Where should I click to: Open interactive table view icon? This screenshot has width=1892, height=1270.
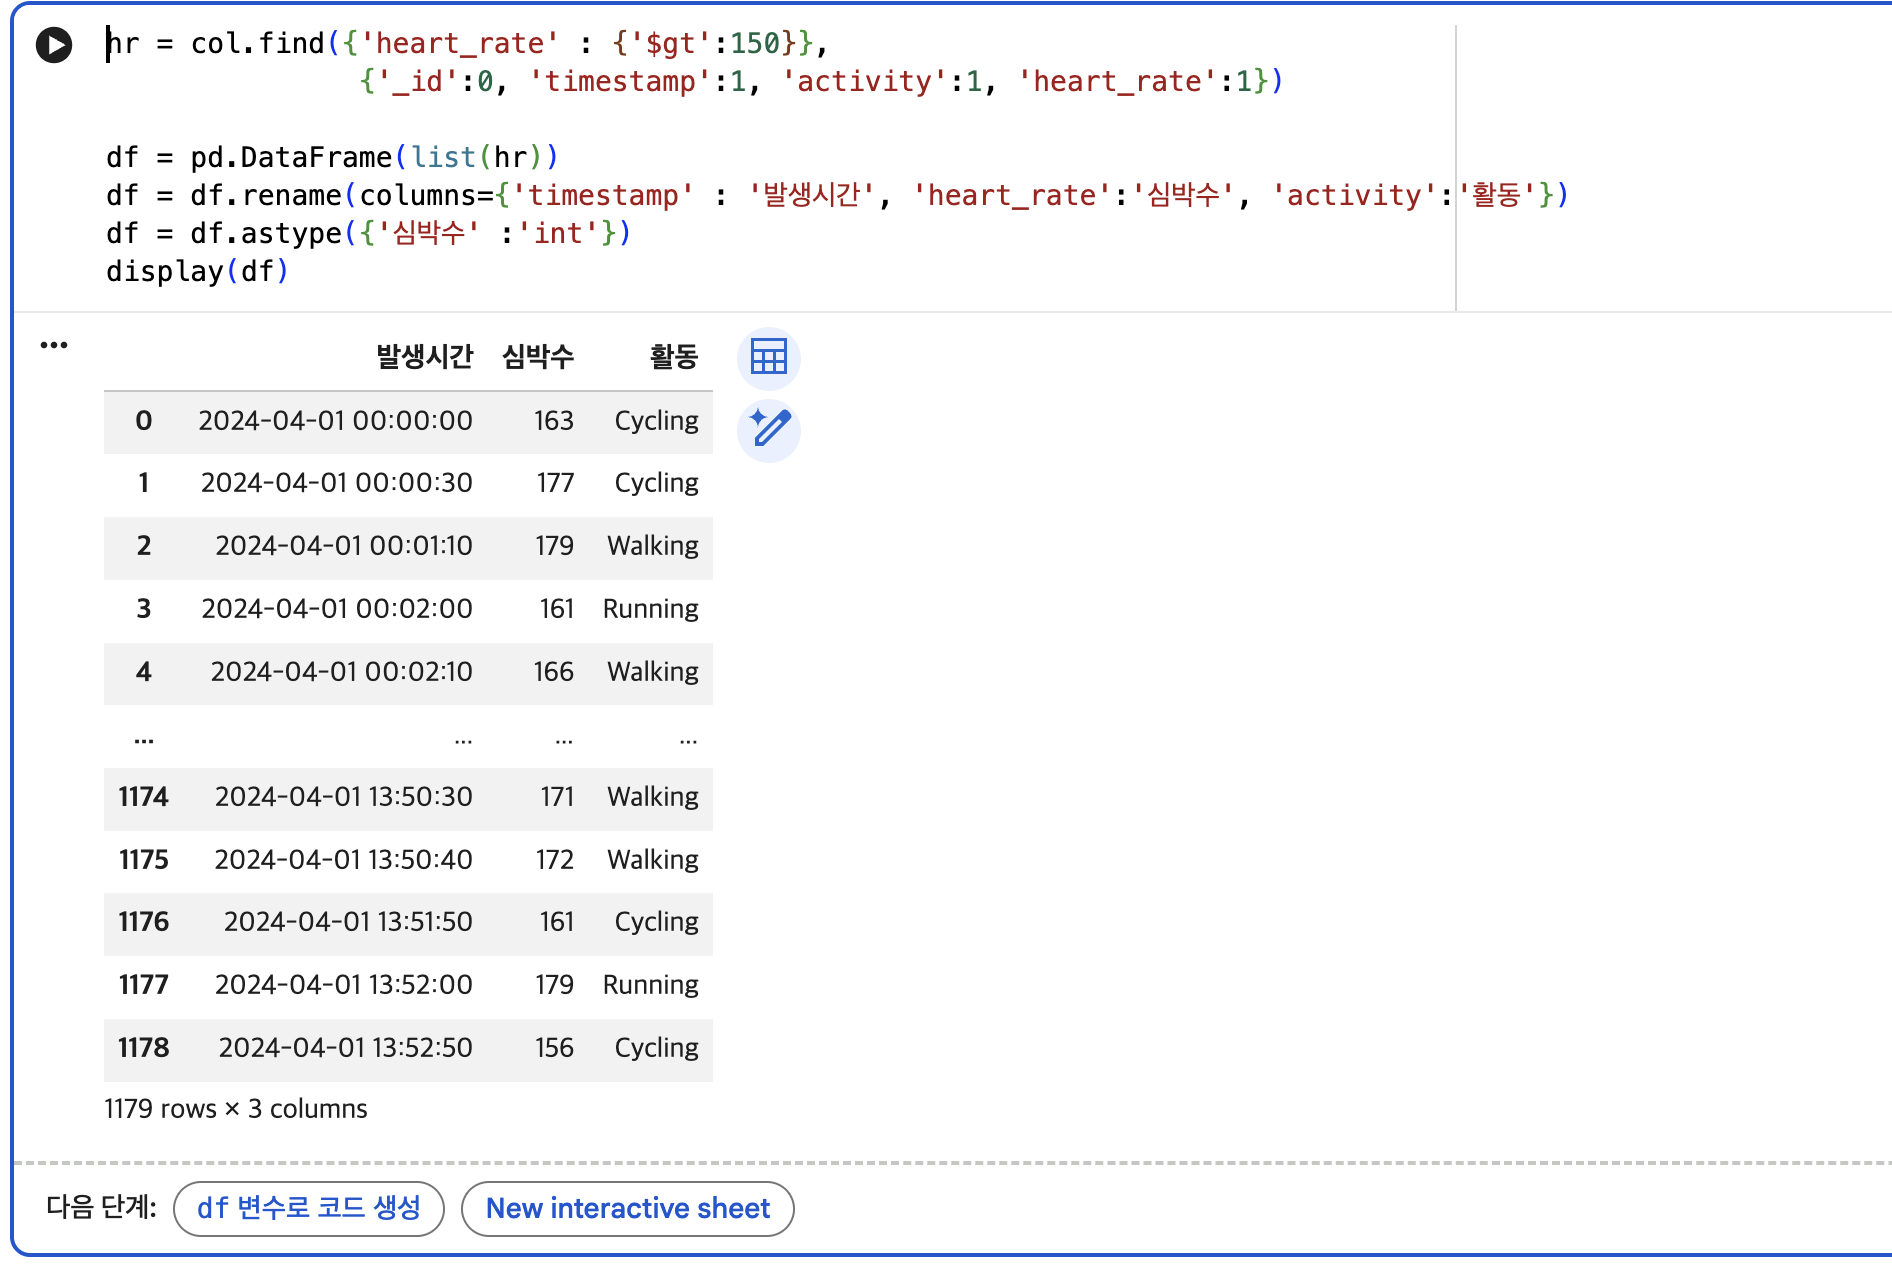click(769, 357)
